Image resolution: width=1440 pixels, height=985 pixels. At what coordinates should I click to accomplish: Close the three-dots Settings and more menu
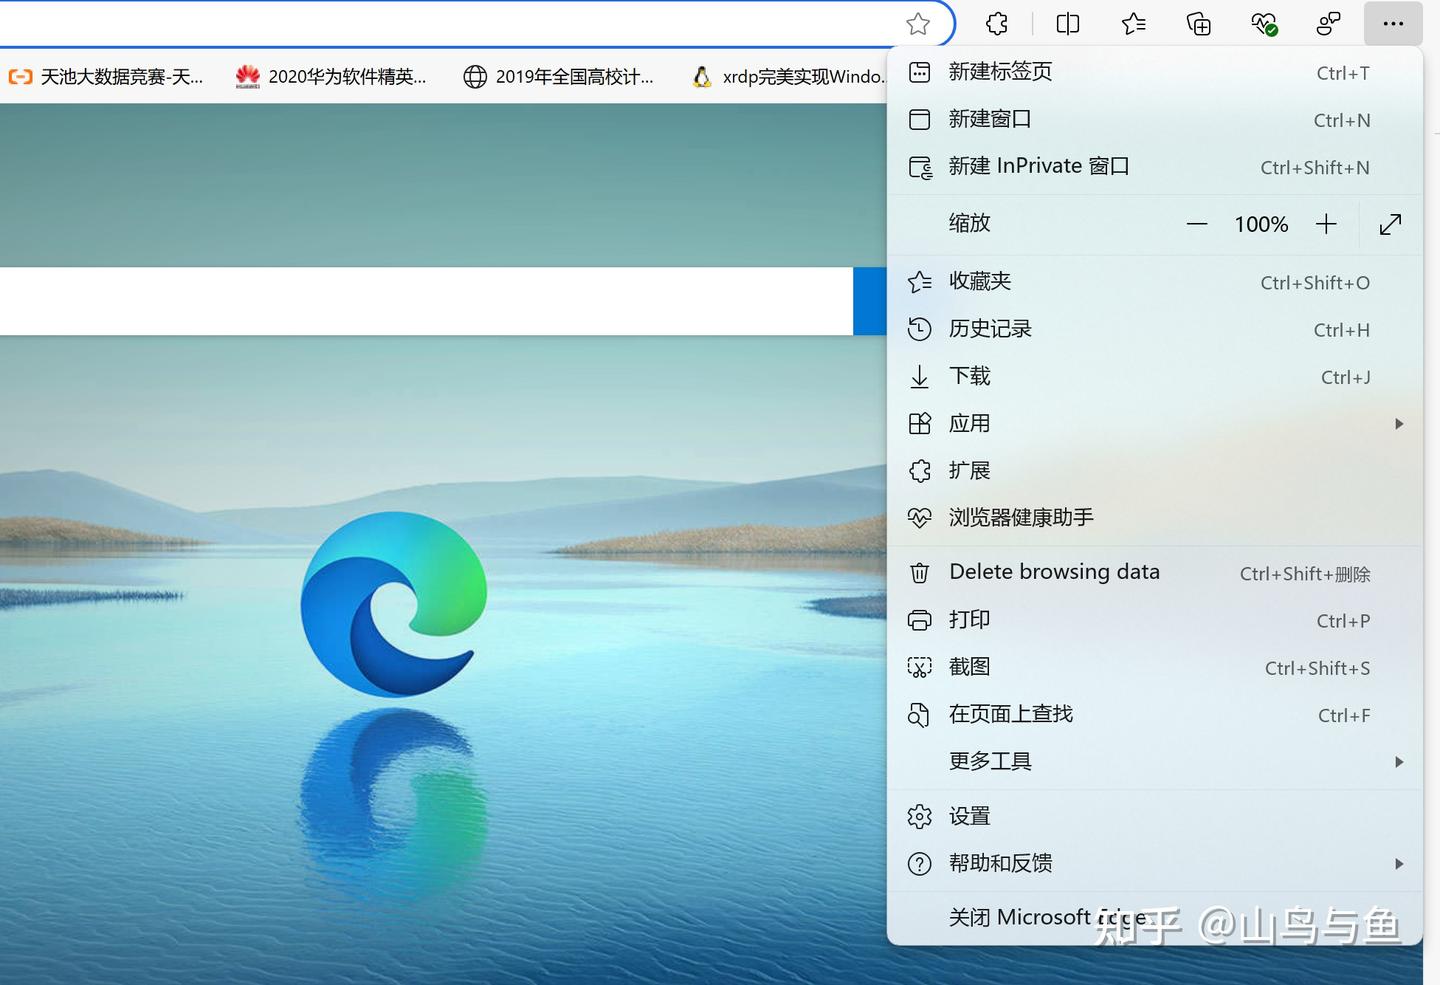tap(1393, 24)
